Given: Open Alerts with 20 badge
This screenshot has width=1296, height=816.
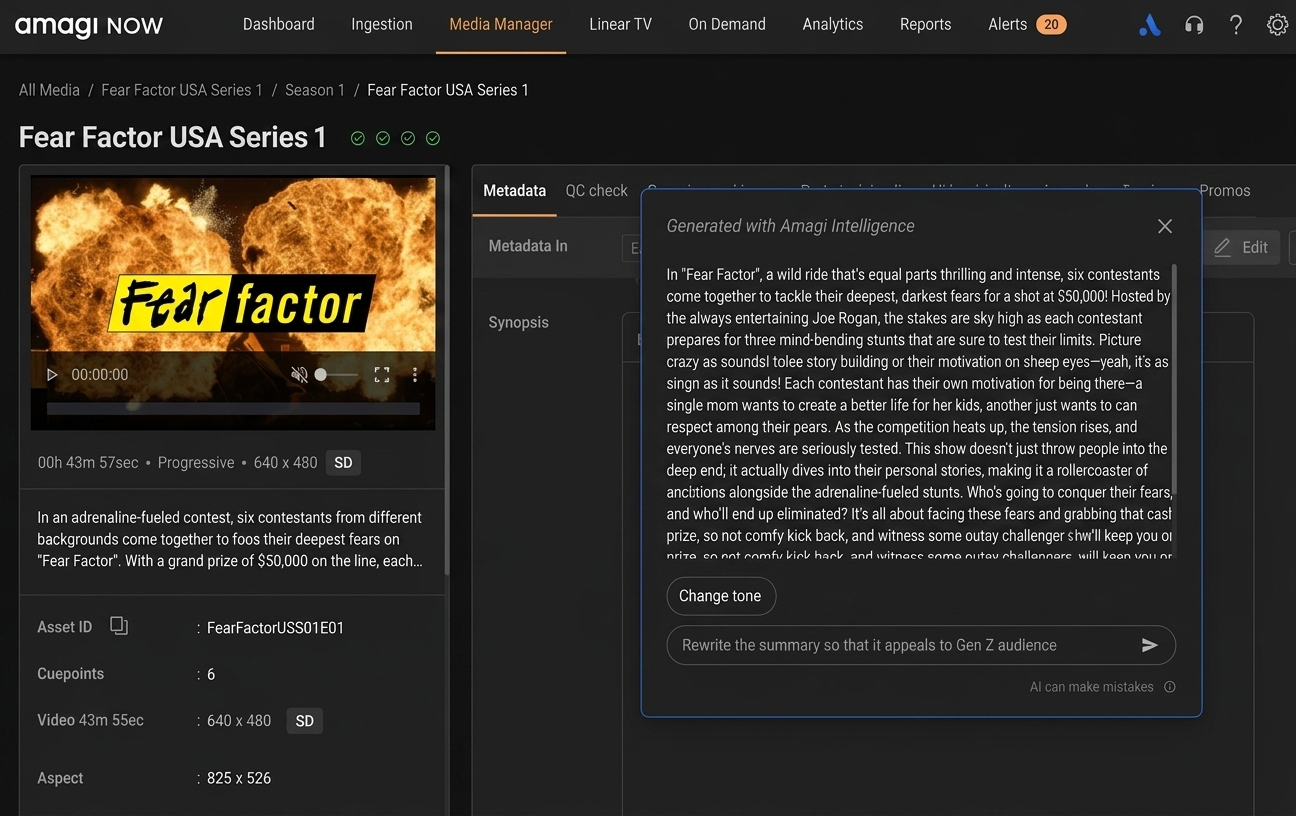Looking at the screenshot, I should click(1027, 25).
